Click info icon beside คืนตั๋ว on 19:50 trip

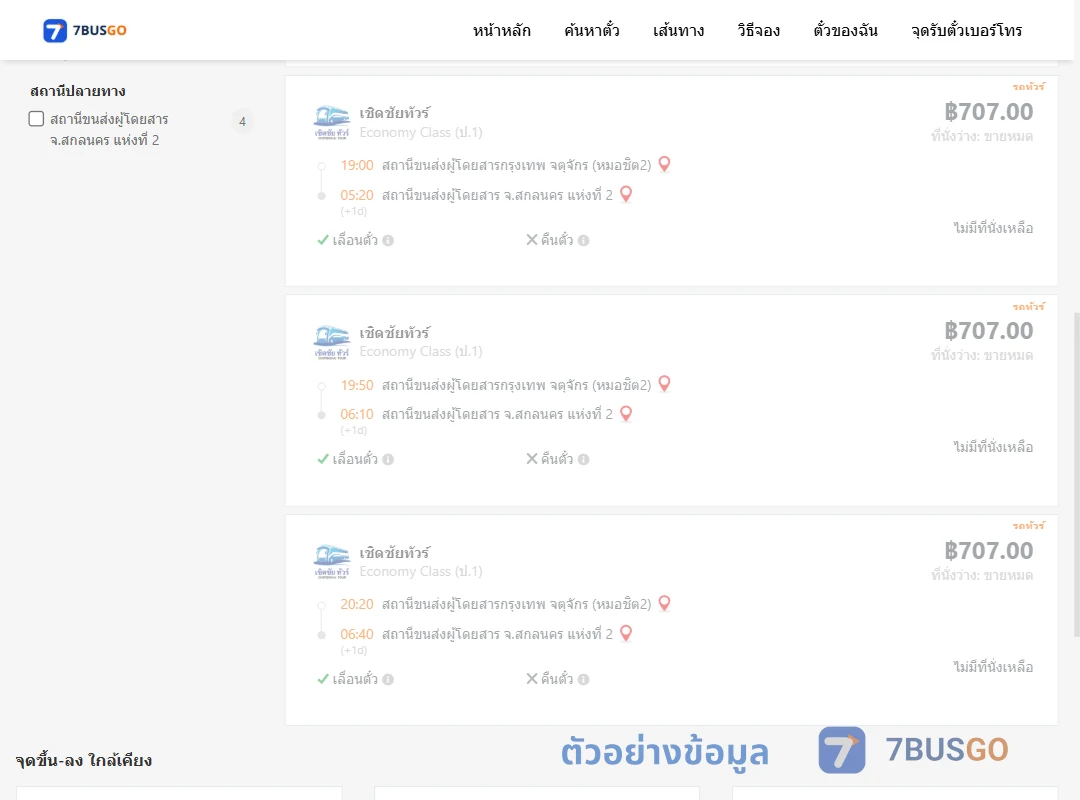pos(583,460)
